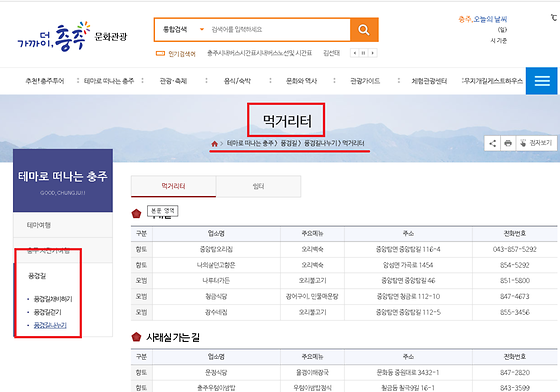Click 풍경길나누기 breadcrumb link
This screenshot has width=560, height=392.
[x=321, y=143]
